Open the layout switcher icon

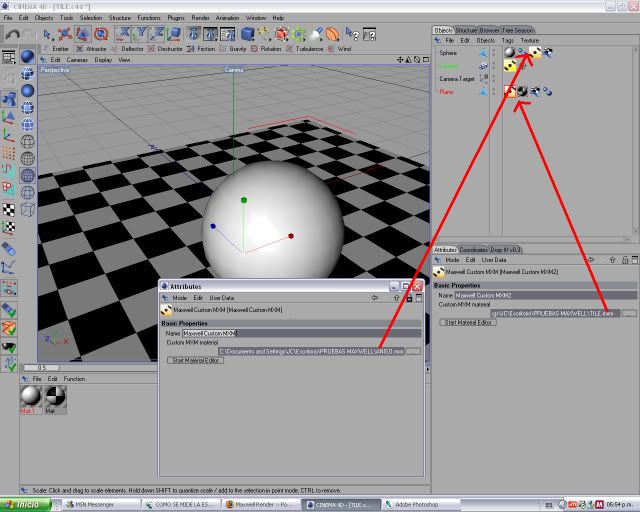point(9,57)
